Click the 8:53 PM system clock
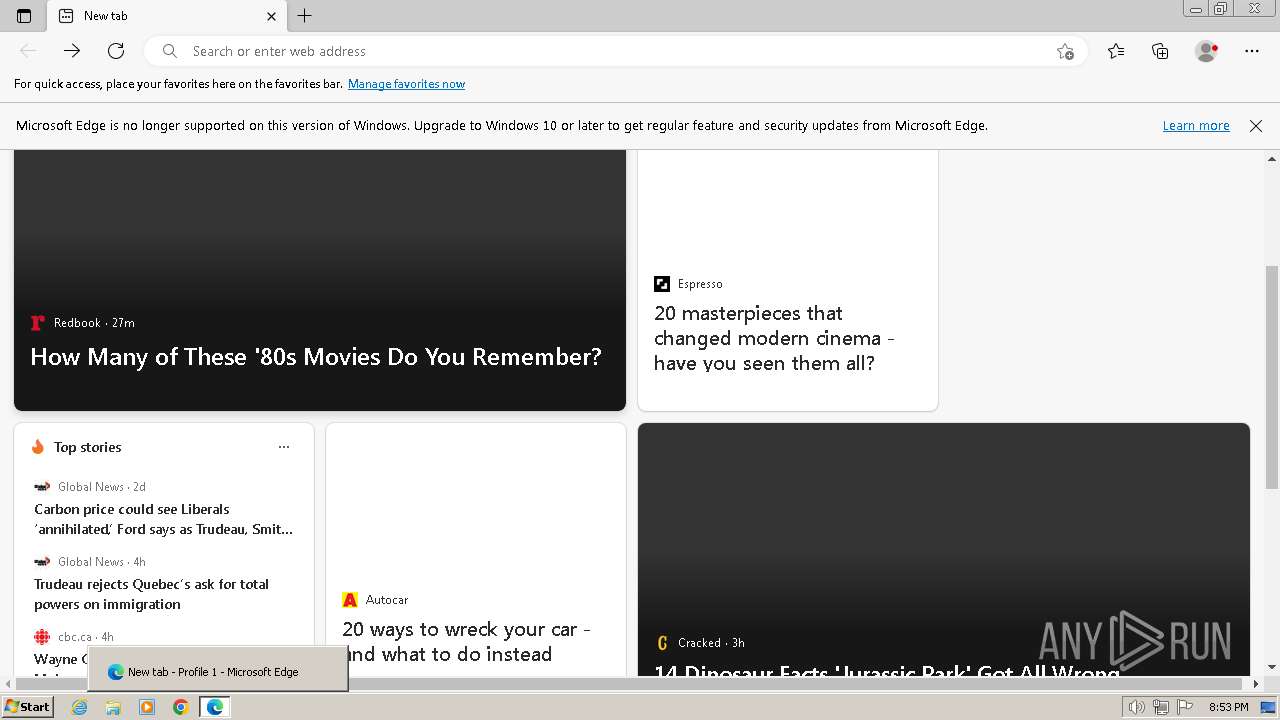 click(x=1228, y=707)
